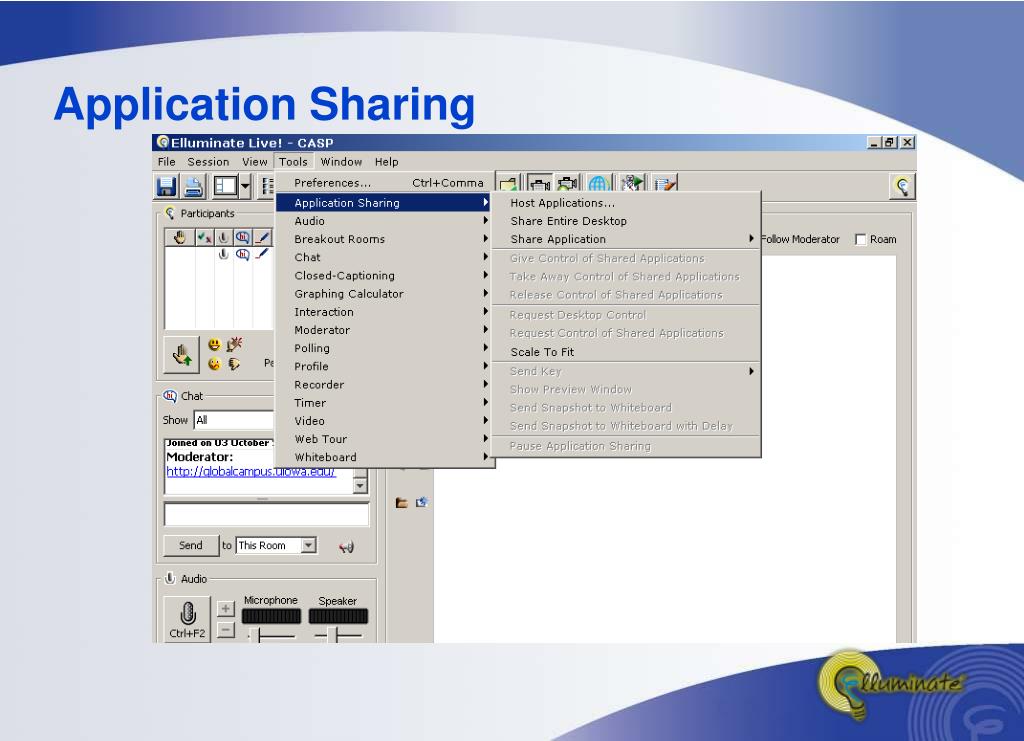Click the applause clapping hands icon
Image resolution: width=1024 pixels, height=741 pixels.
point(234,344)
